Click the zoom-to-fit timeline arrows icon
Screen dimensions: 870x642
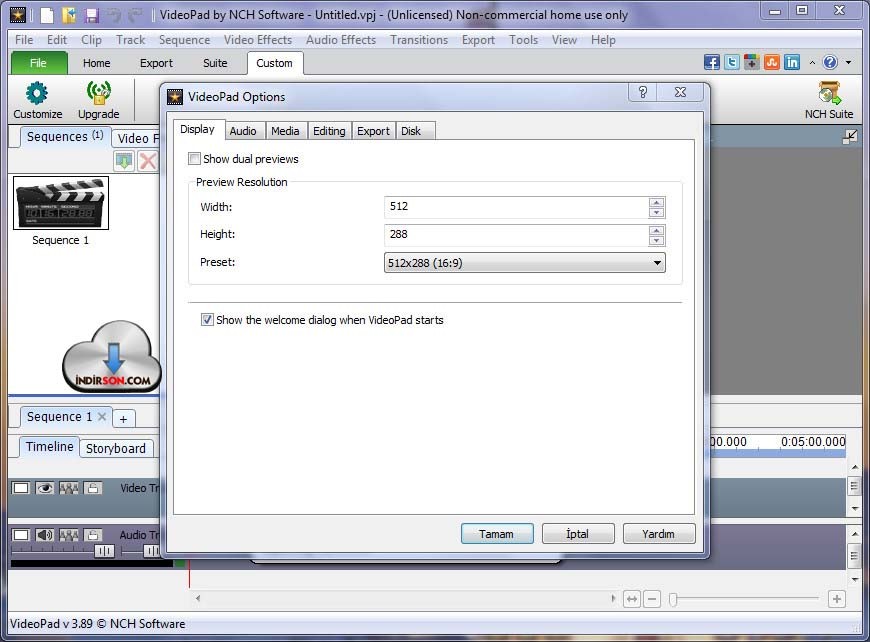pos(632,599)
